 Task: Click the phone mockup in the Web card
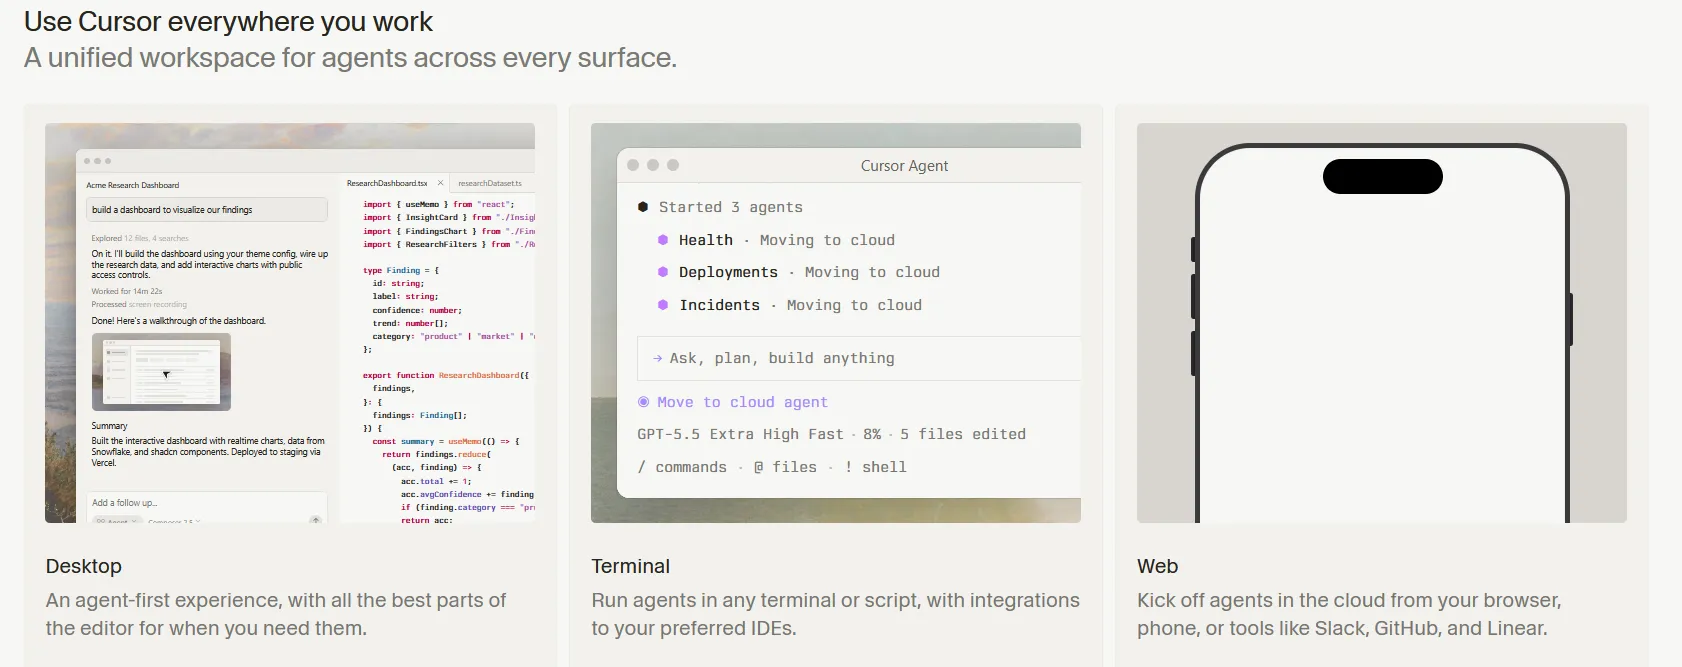tap(1382, 333)
